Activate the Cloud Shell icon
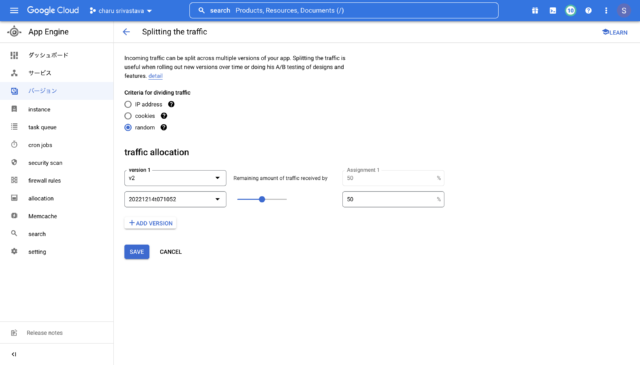The height and width of the screenshot is (365, 640). click(x=553, y=11)
